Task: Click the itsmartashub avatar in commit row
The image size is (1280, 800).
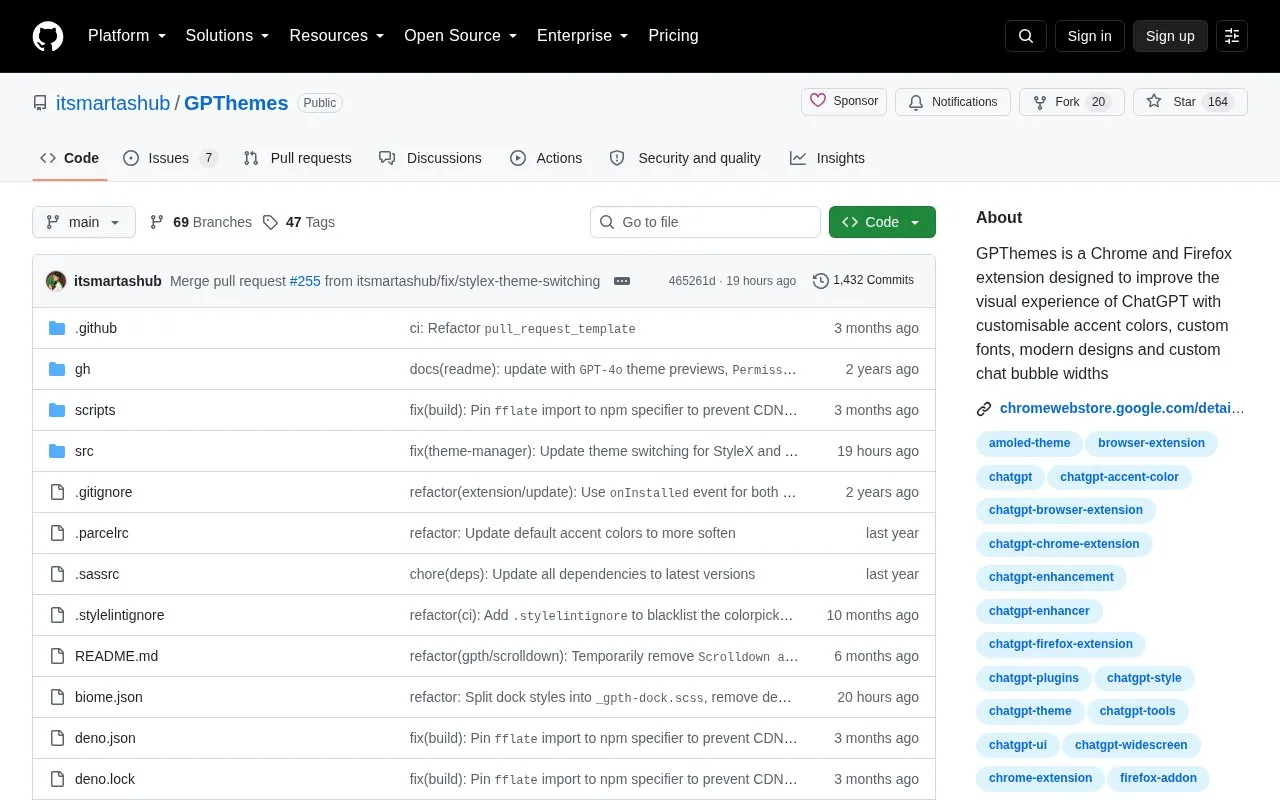Action: pos(56,281)
